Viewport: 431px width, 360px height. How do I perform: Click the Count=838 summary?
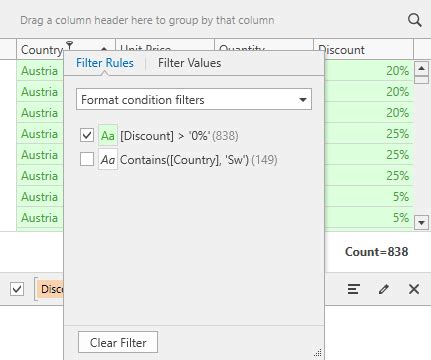pos(376,252)
